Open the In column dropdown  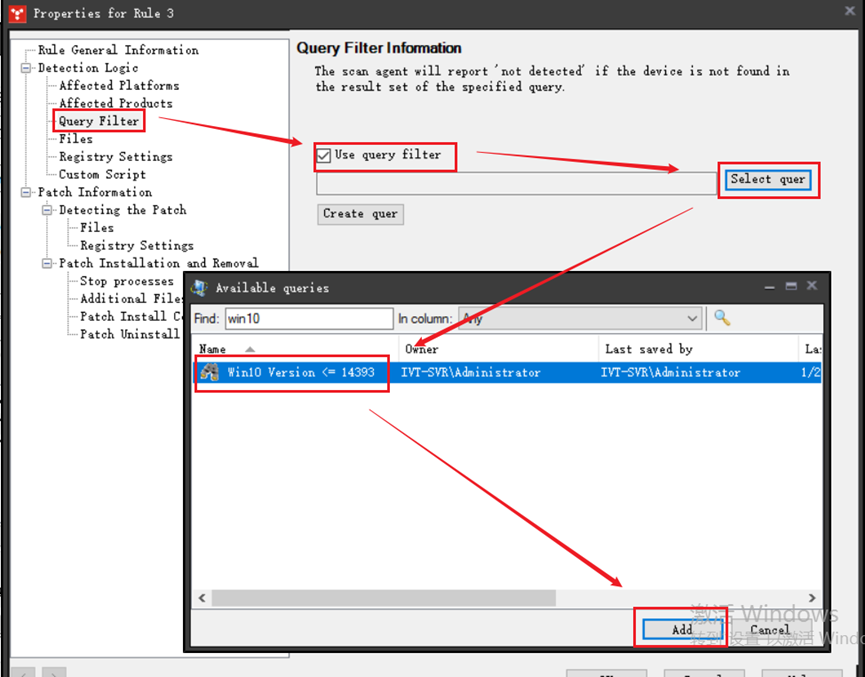(692, 319)
